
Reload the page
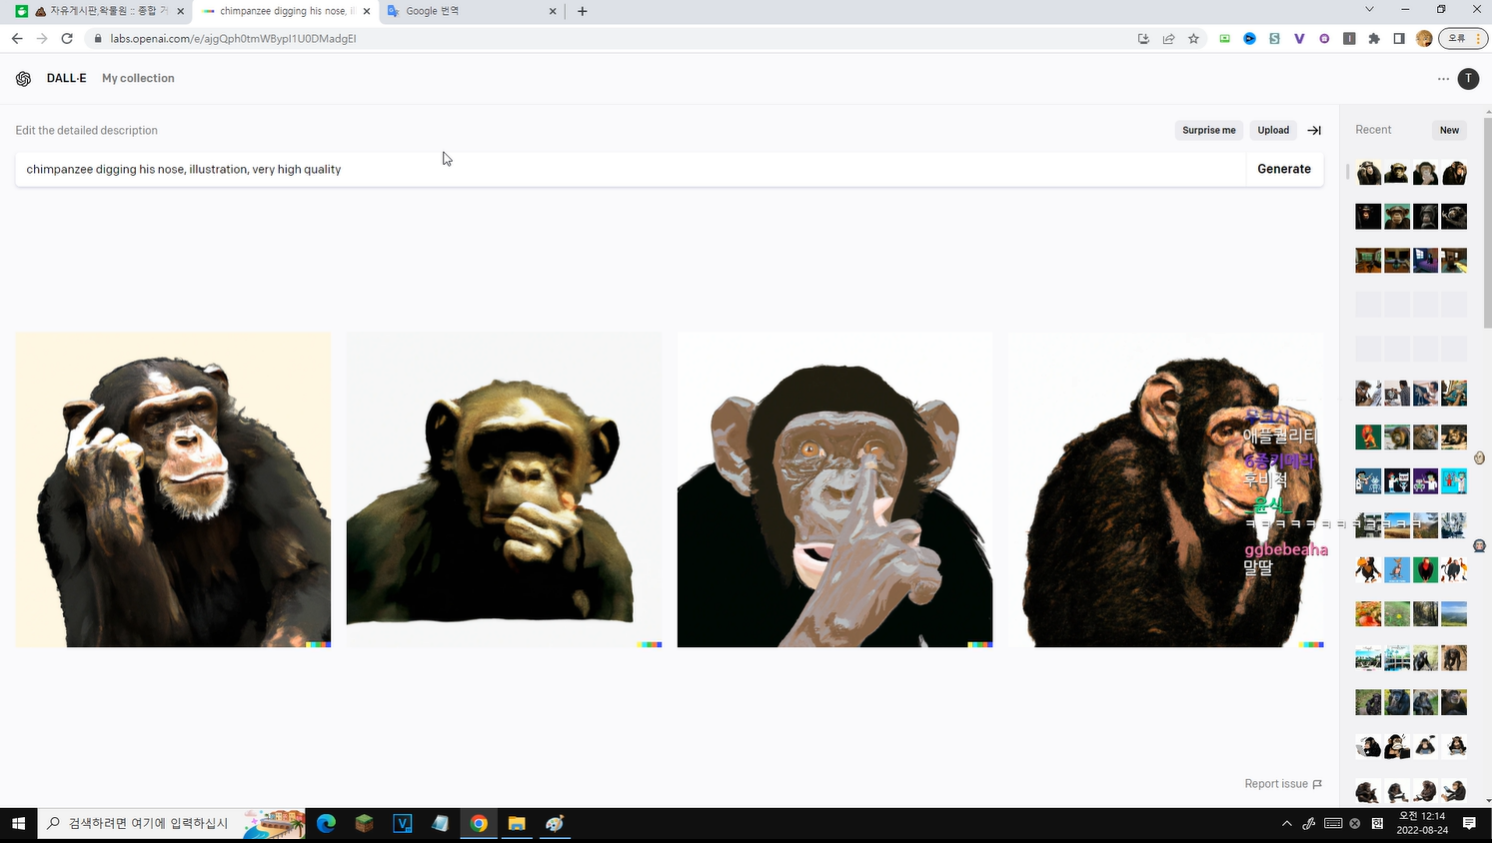point(67,39)
